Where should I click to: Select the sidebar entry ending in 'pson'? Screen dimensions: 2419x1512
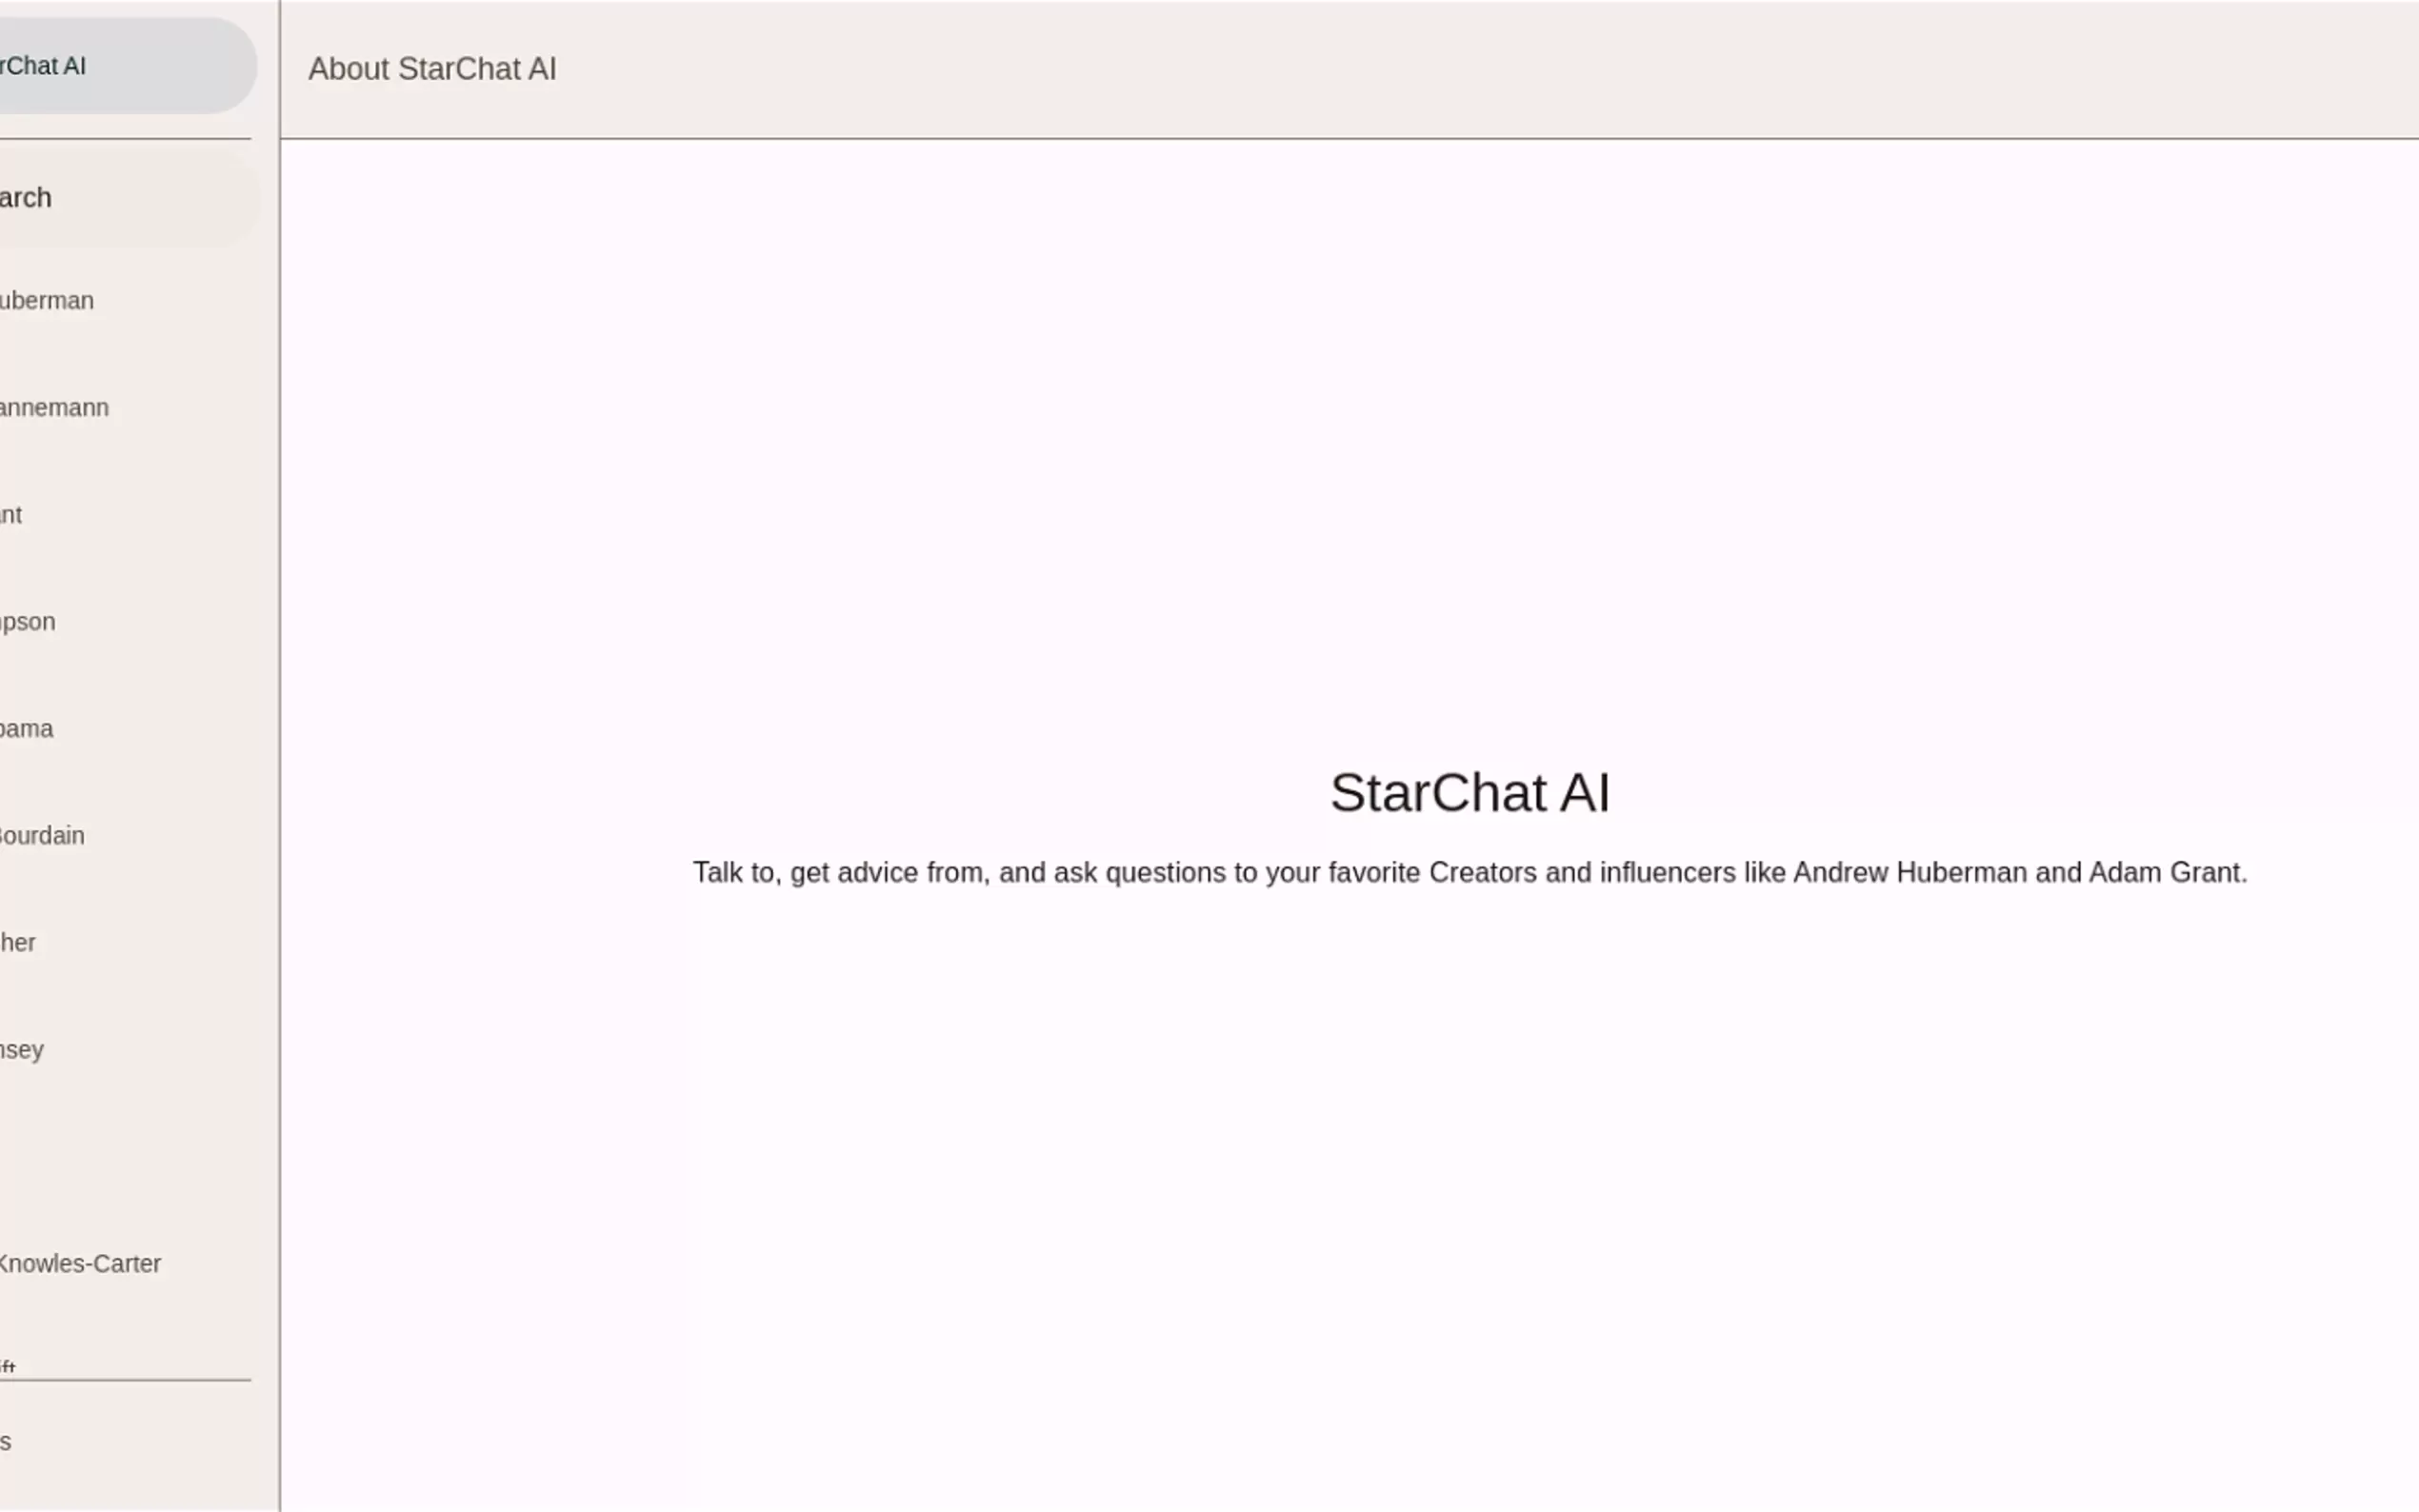tap(28, 622)
